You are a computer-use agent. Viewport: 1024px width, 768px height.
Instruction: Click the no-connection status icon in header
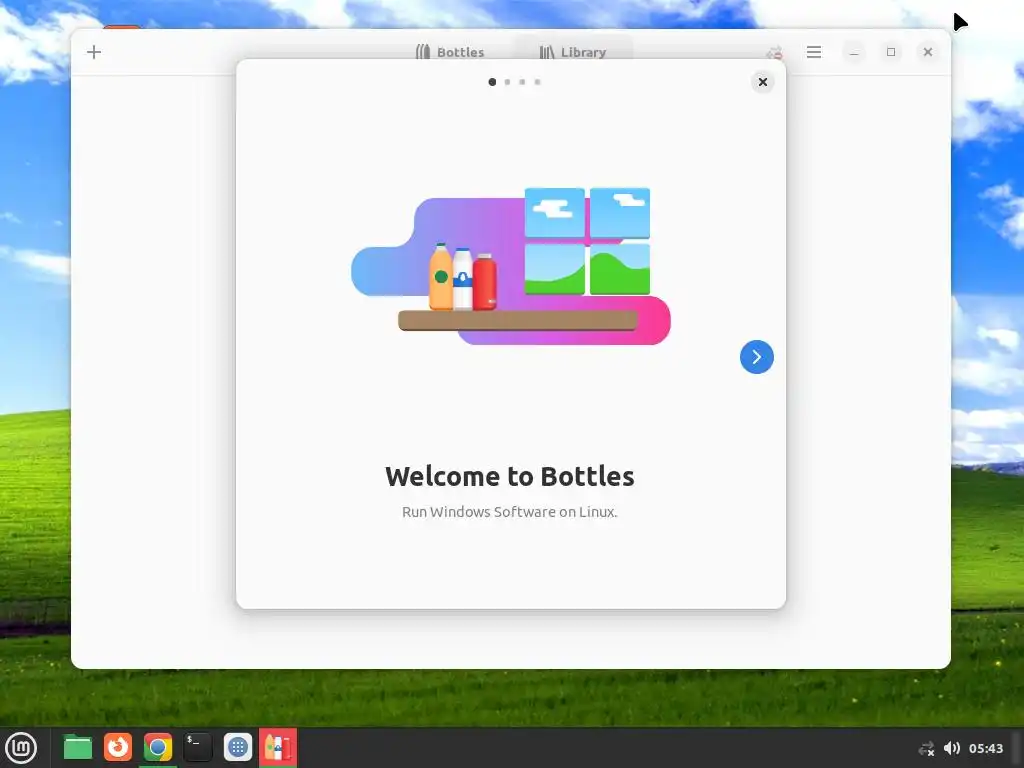(775, 52)
